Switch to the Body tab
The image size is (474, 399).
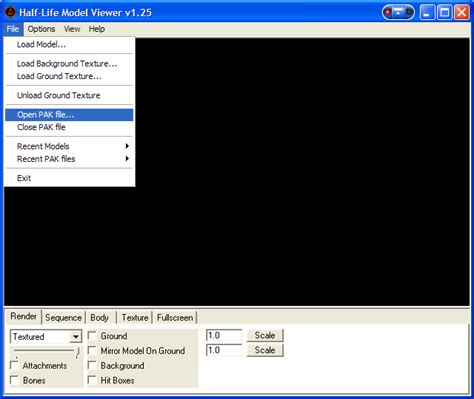(x=100, y=318)
